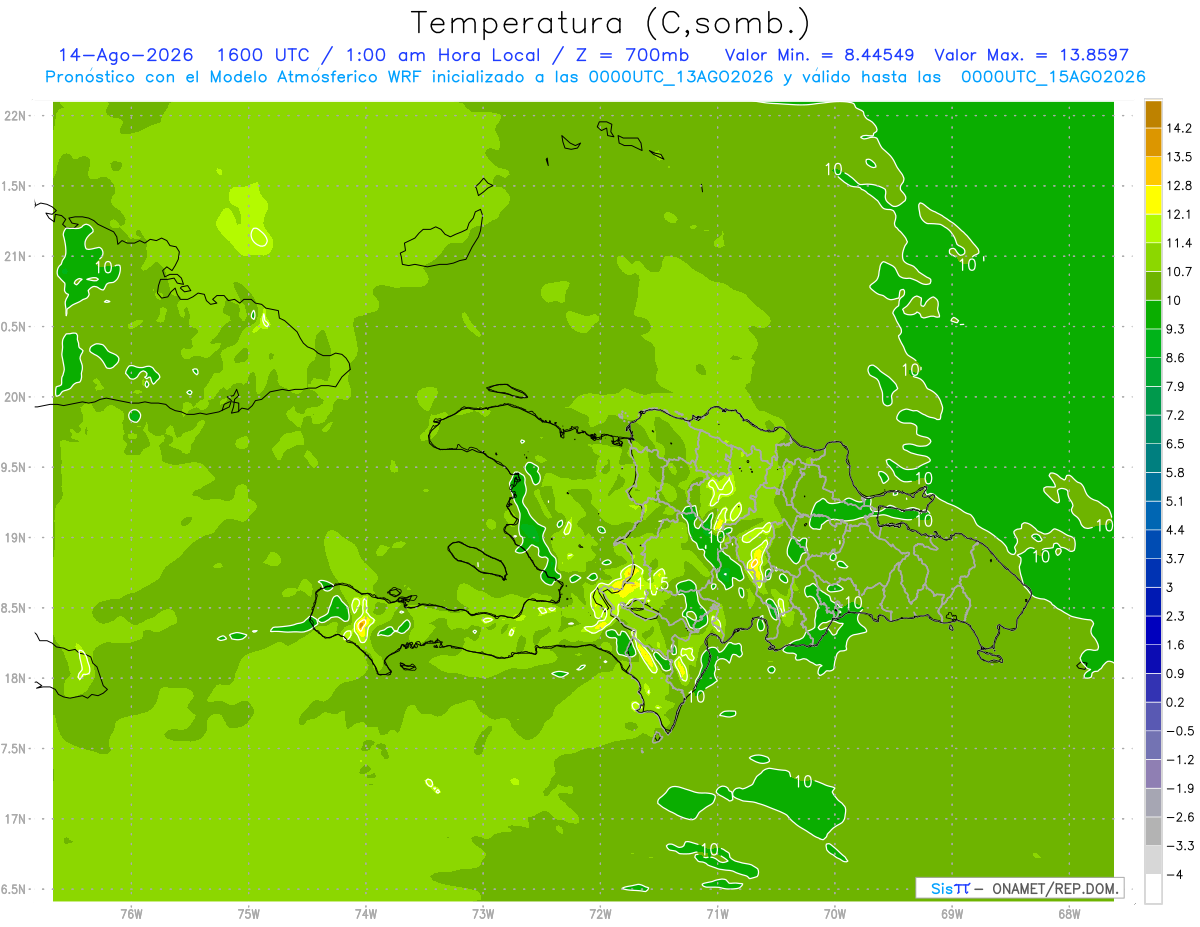This screenshot has width=1200, height=927.
Task: Click legend swatch between 11.4 and 10.7
Action: 1153,257
